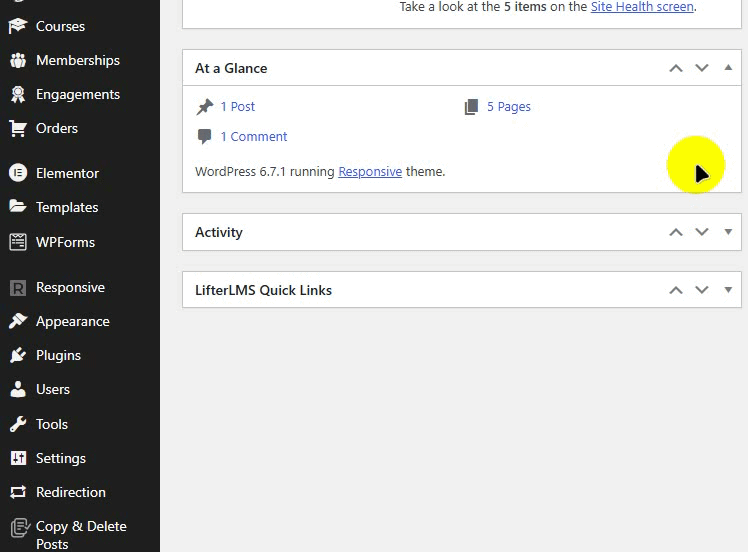Open the Site Health screen link
Screen dimensions: 748x552
click(642, 7)
